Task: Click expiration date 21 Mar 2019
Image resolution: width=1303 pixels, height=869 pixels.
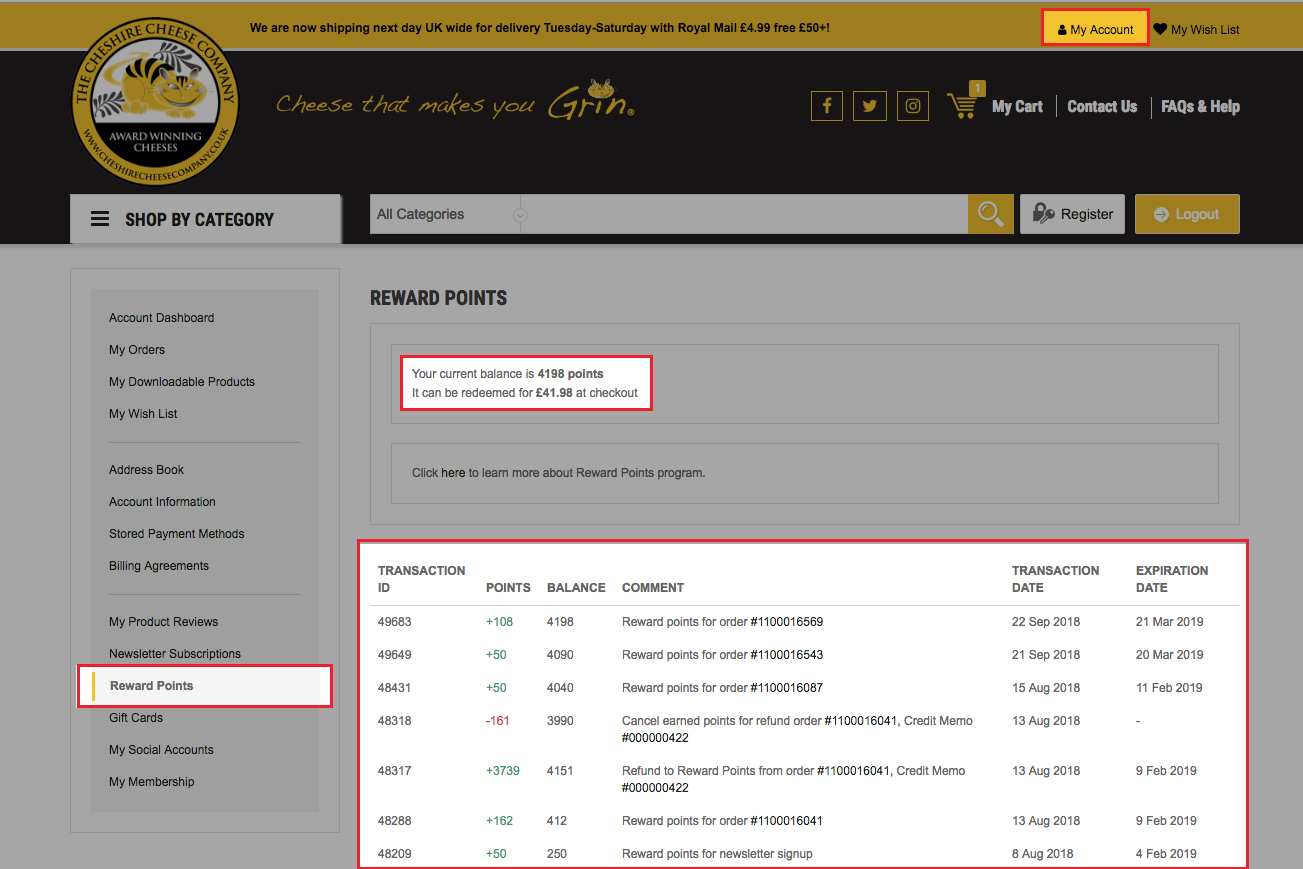Action: [x=1169, y=622]
